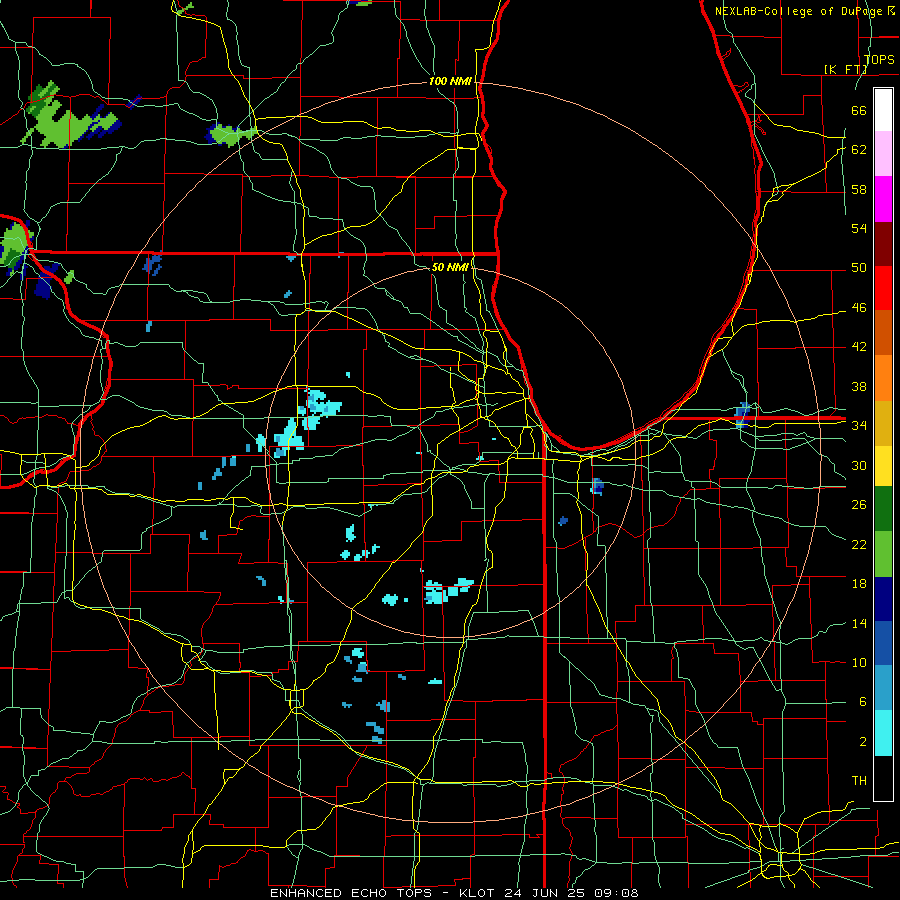
Task: Click the legend value 50
Action: (859, 268)
